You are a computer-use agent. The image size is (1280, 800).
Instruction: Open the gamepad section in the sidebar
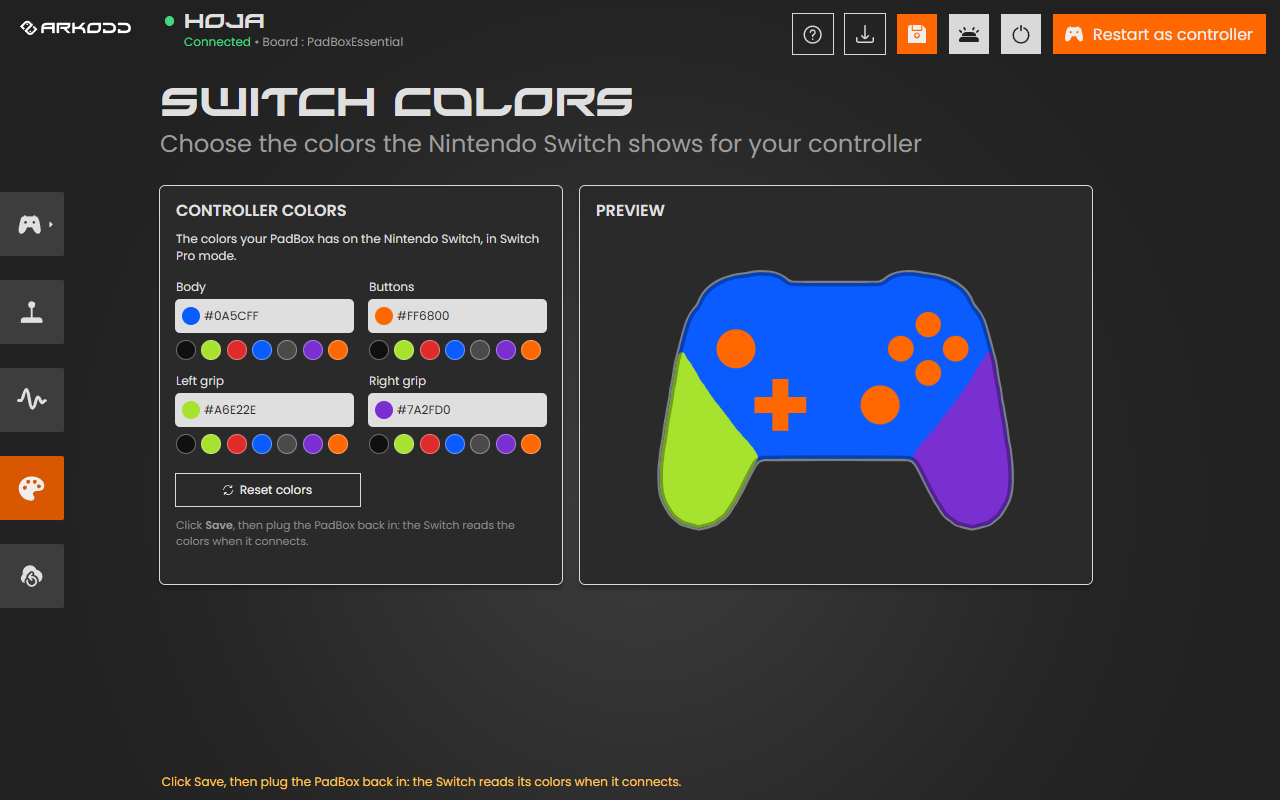32,224
